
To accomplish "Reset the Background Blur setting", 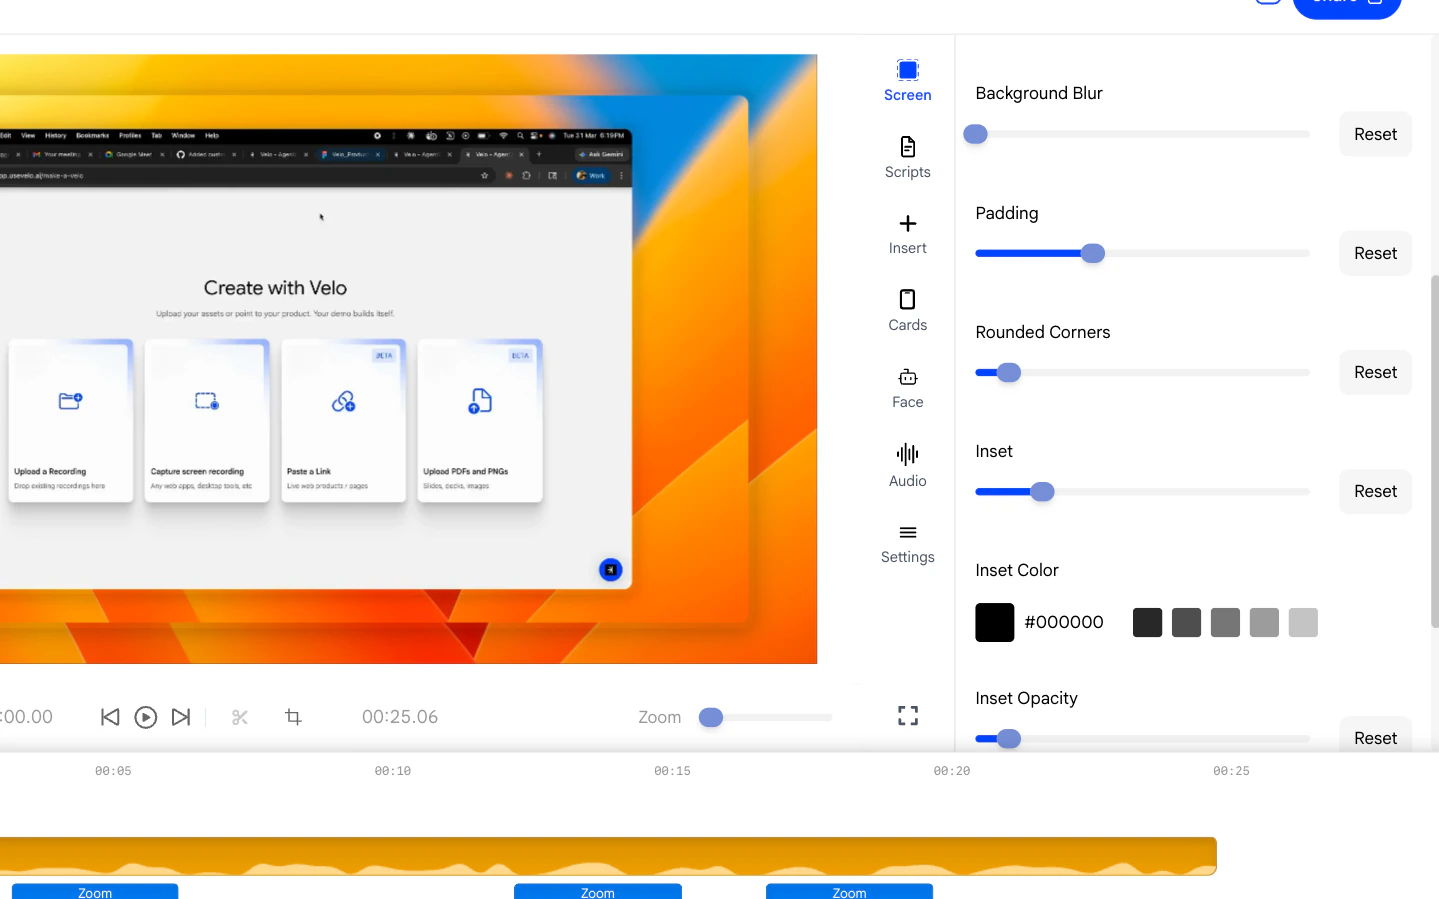I will (x=1375, y=134).
